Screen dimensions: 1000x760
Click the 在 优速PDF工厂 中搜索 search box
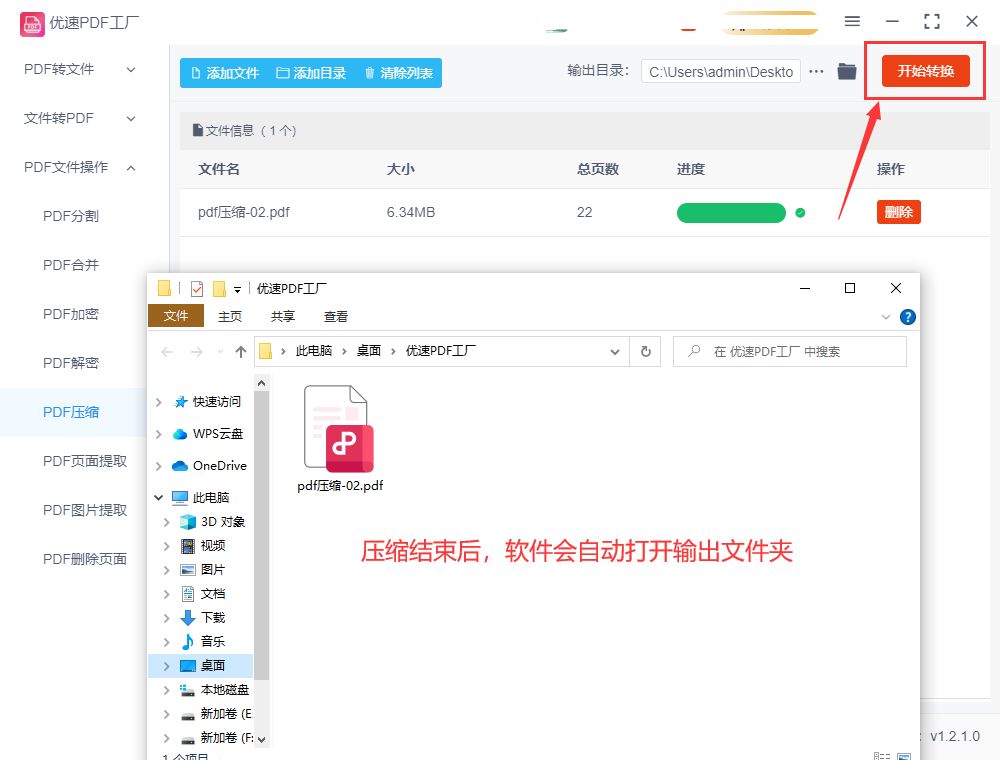[790, 351]
